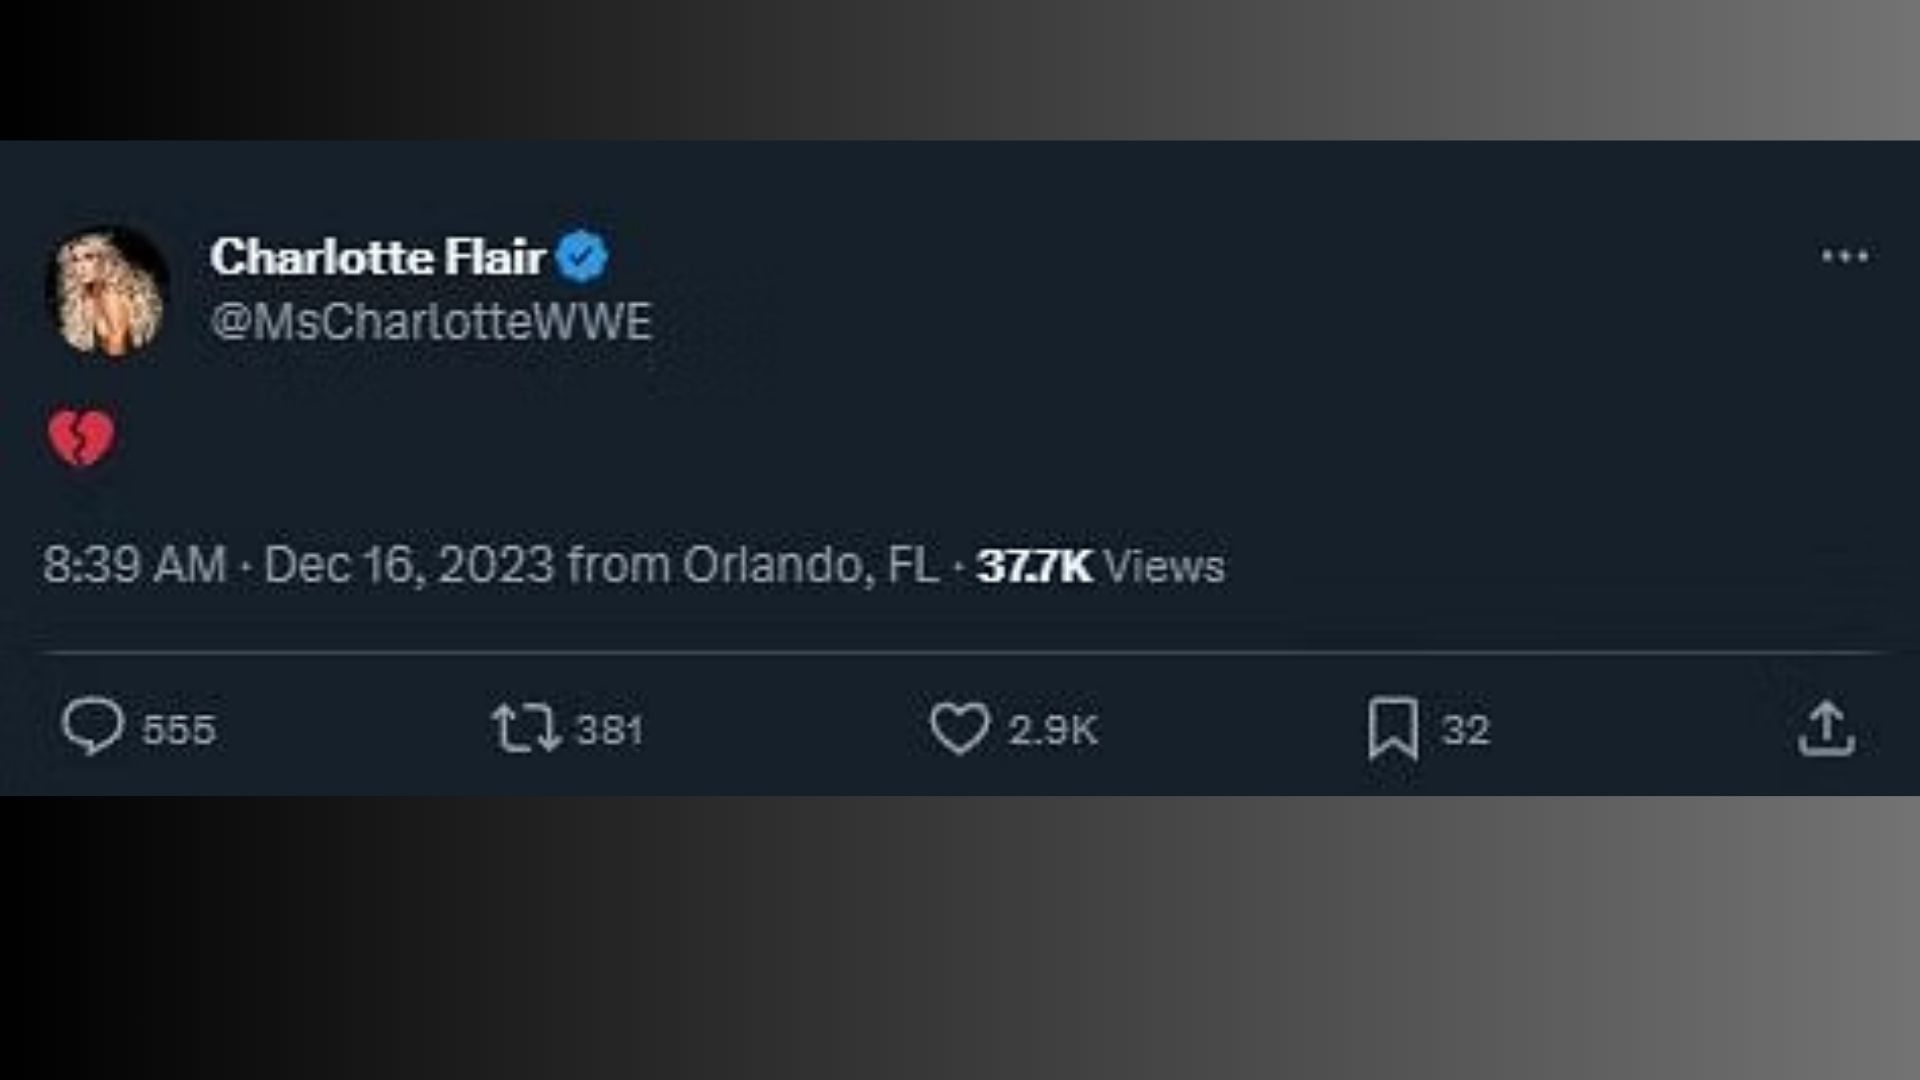Like the tweet with the heart icon
The height and width of the screenshot is (1080, 1920).
[x=959, y=728]
